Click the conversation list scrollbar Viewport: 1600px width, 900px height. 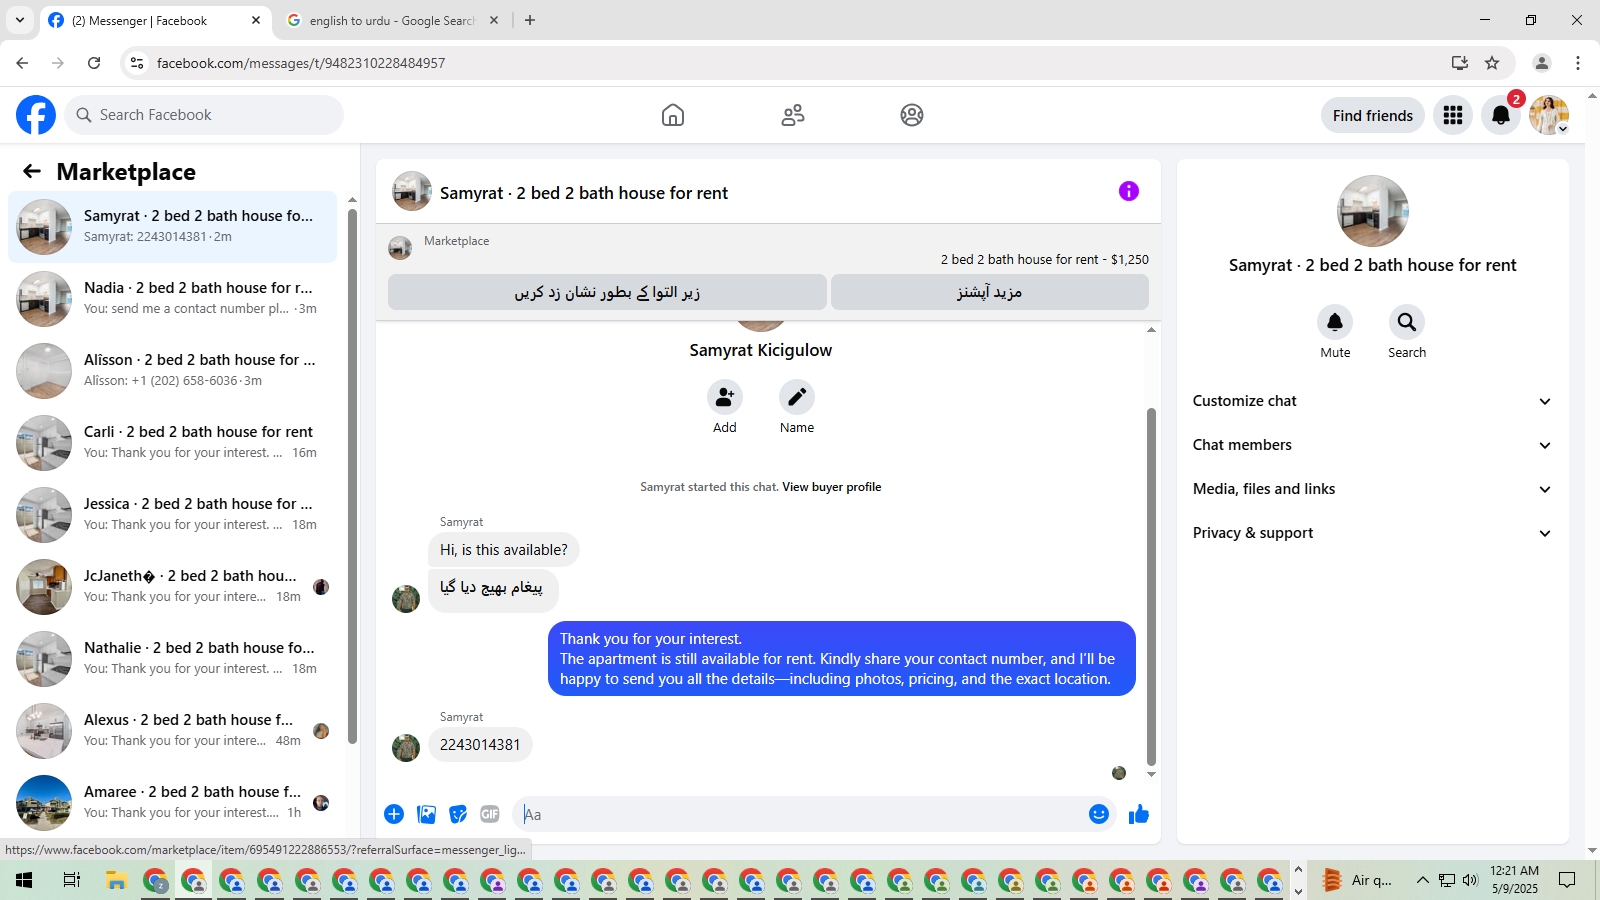click(352, 475)
